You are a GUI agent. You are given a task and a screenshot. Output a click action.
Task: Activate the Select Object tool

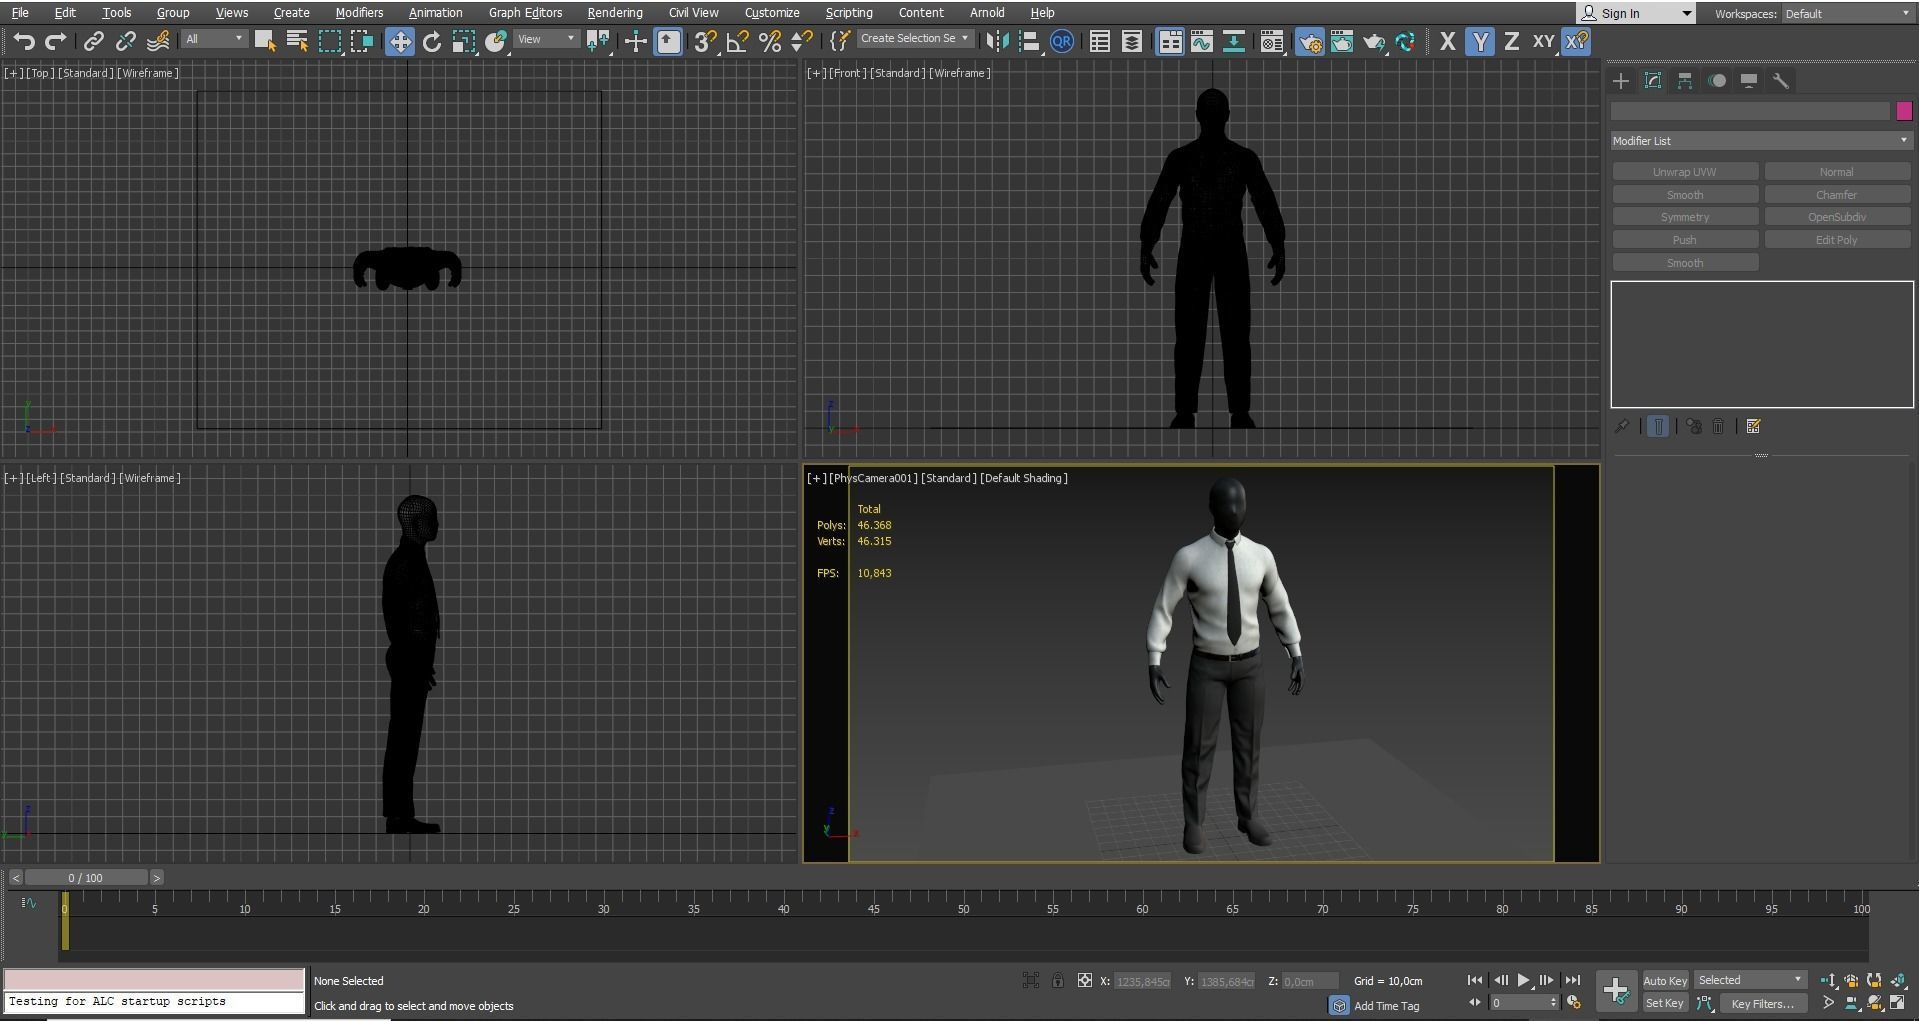click(x=265, y=41)
